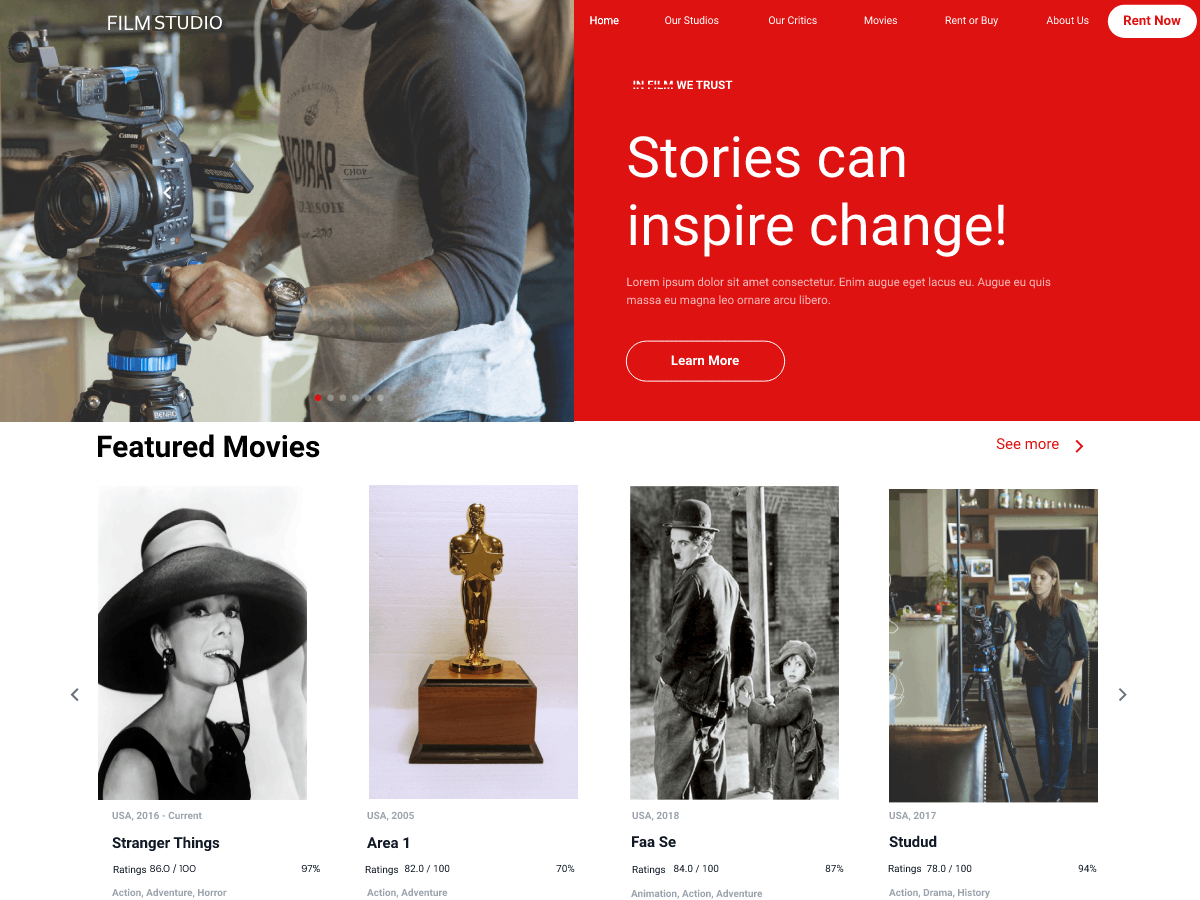This screenshot has height=900, width=1200.
Task: Select the last carousel indicator dot
Action: [x=379, y=397]
